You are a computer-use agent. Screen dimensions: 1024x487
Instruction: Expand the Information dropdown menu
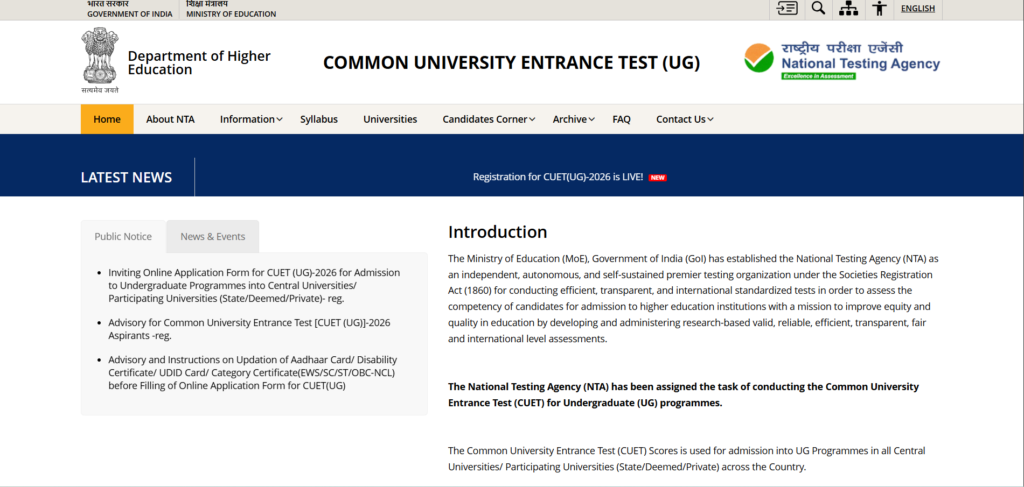point(251,119)
